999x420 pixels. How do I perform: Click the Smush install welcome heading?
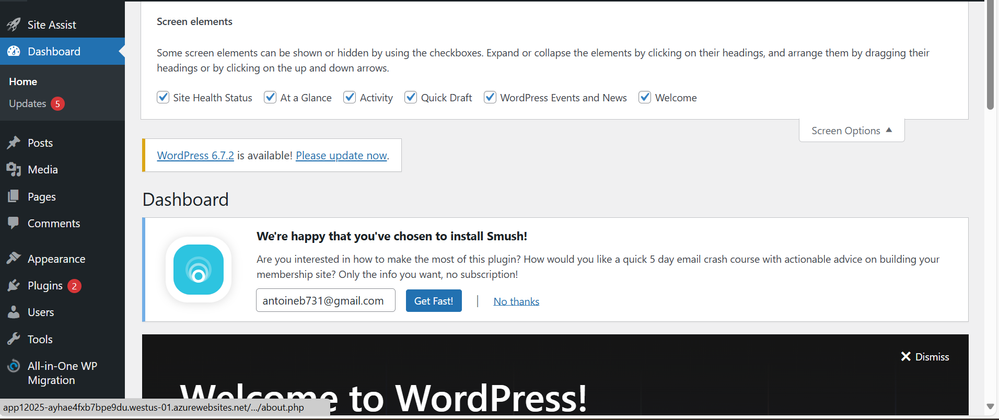pos(392,236)
